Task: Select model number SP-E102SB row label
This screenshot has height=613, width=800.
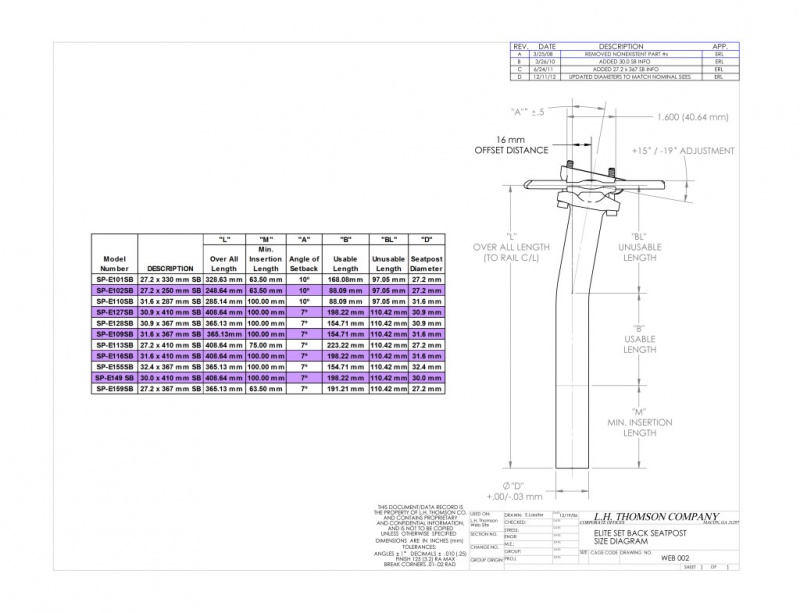Action: coord(115,290)
